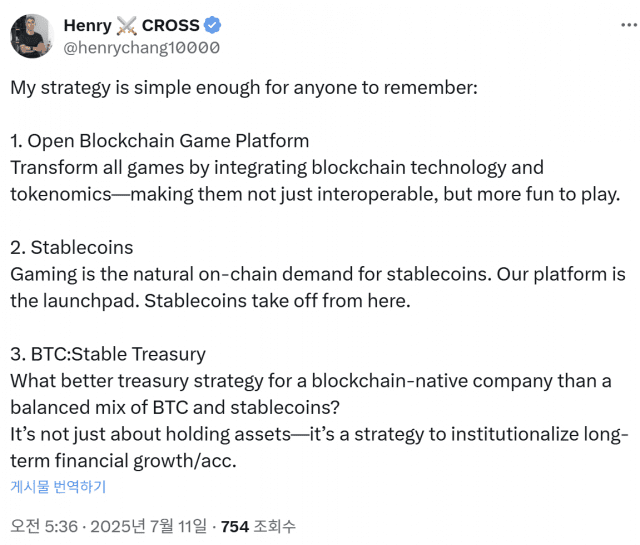Click the 게시물 번역하기 translate post link
640x545 pixels.
58,486
